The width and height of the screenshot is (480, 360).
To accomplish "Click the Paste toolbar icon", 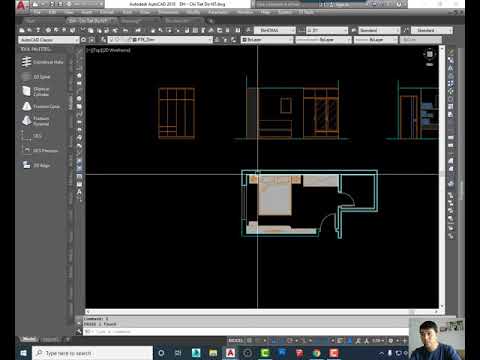I will 99,30.
